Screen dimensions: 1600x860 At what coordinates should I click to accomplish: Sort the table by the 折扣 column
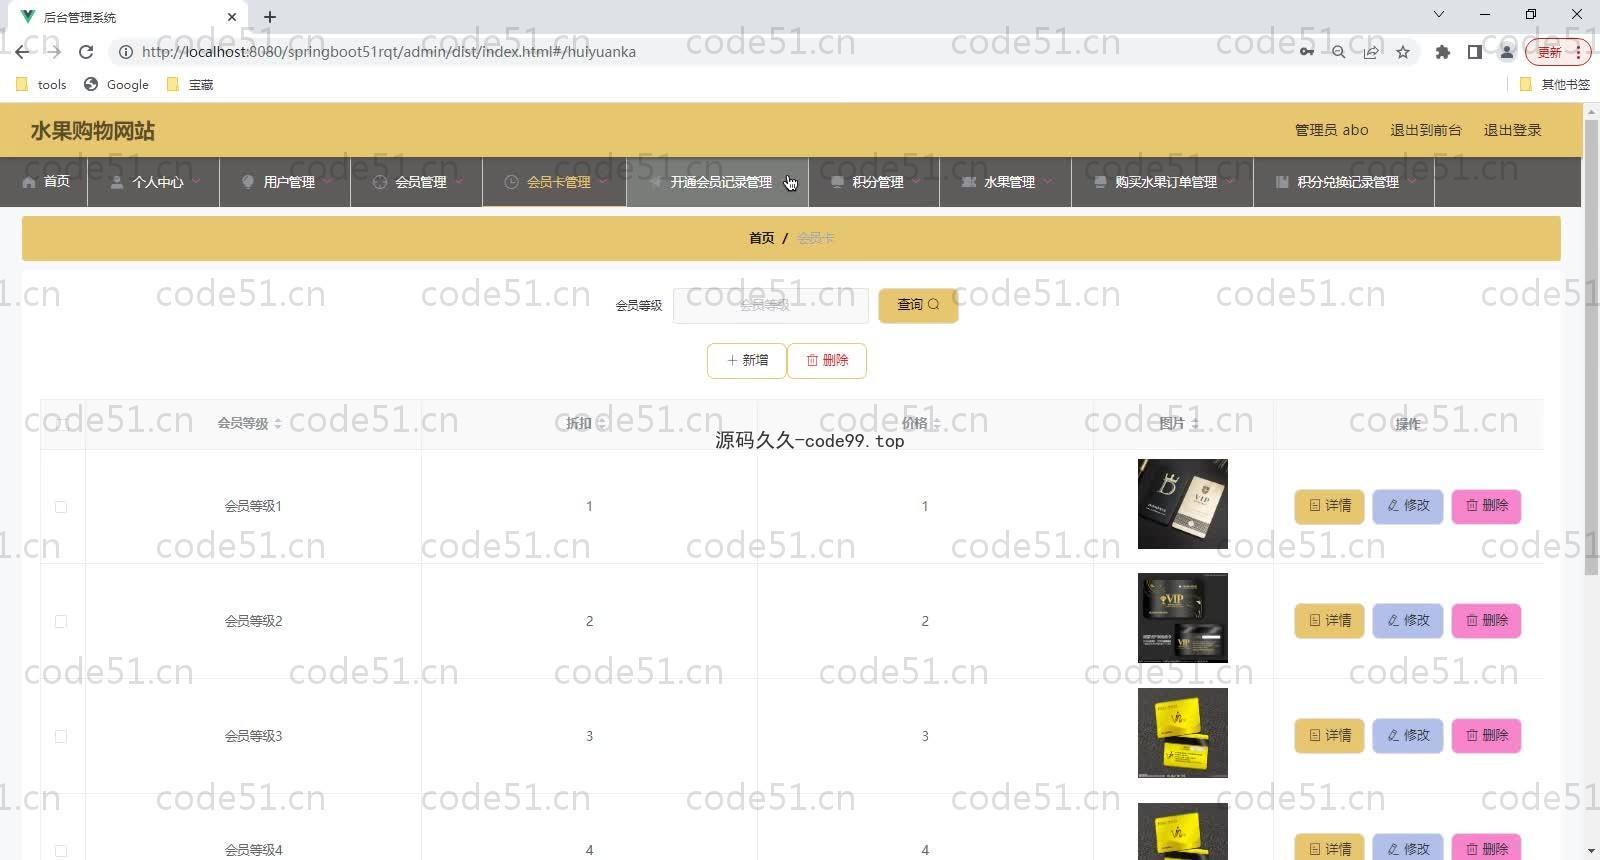(601, 424)
